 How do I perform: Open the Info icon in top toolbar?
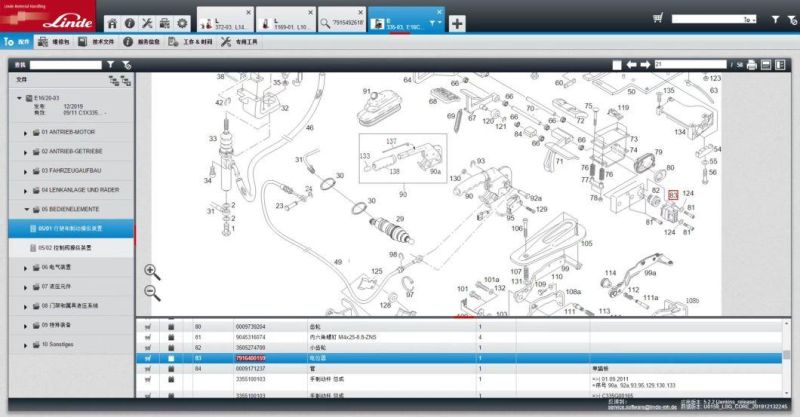pyautogui.click(x=130, y=23)
